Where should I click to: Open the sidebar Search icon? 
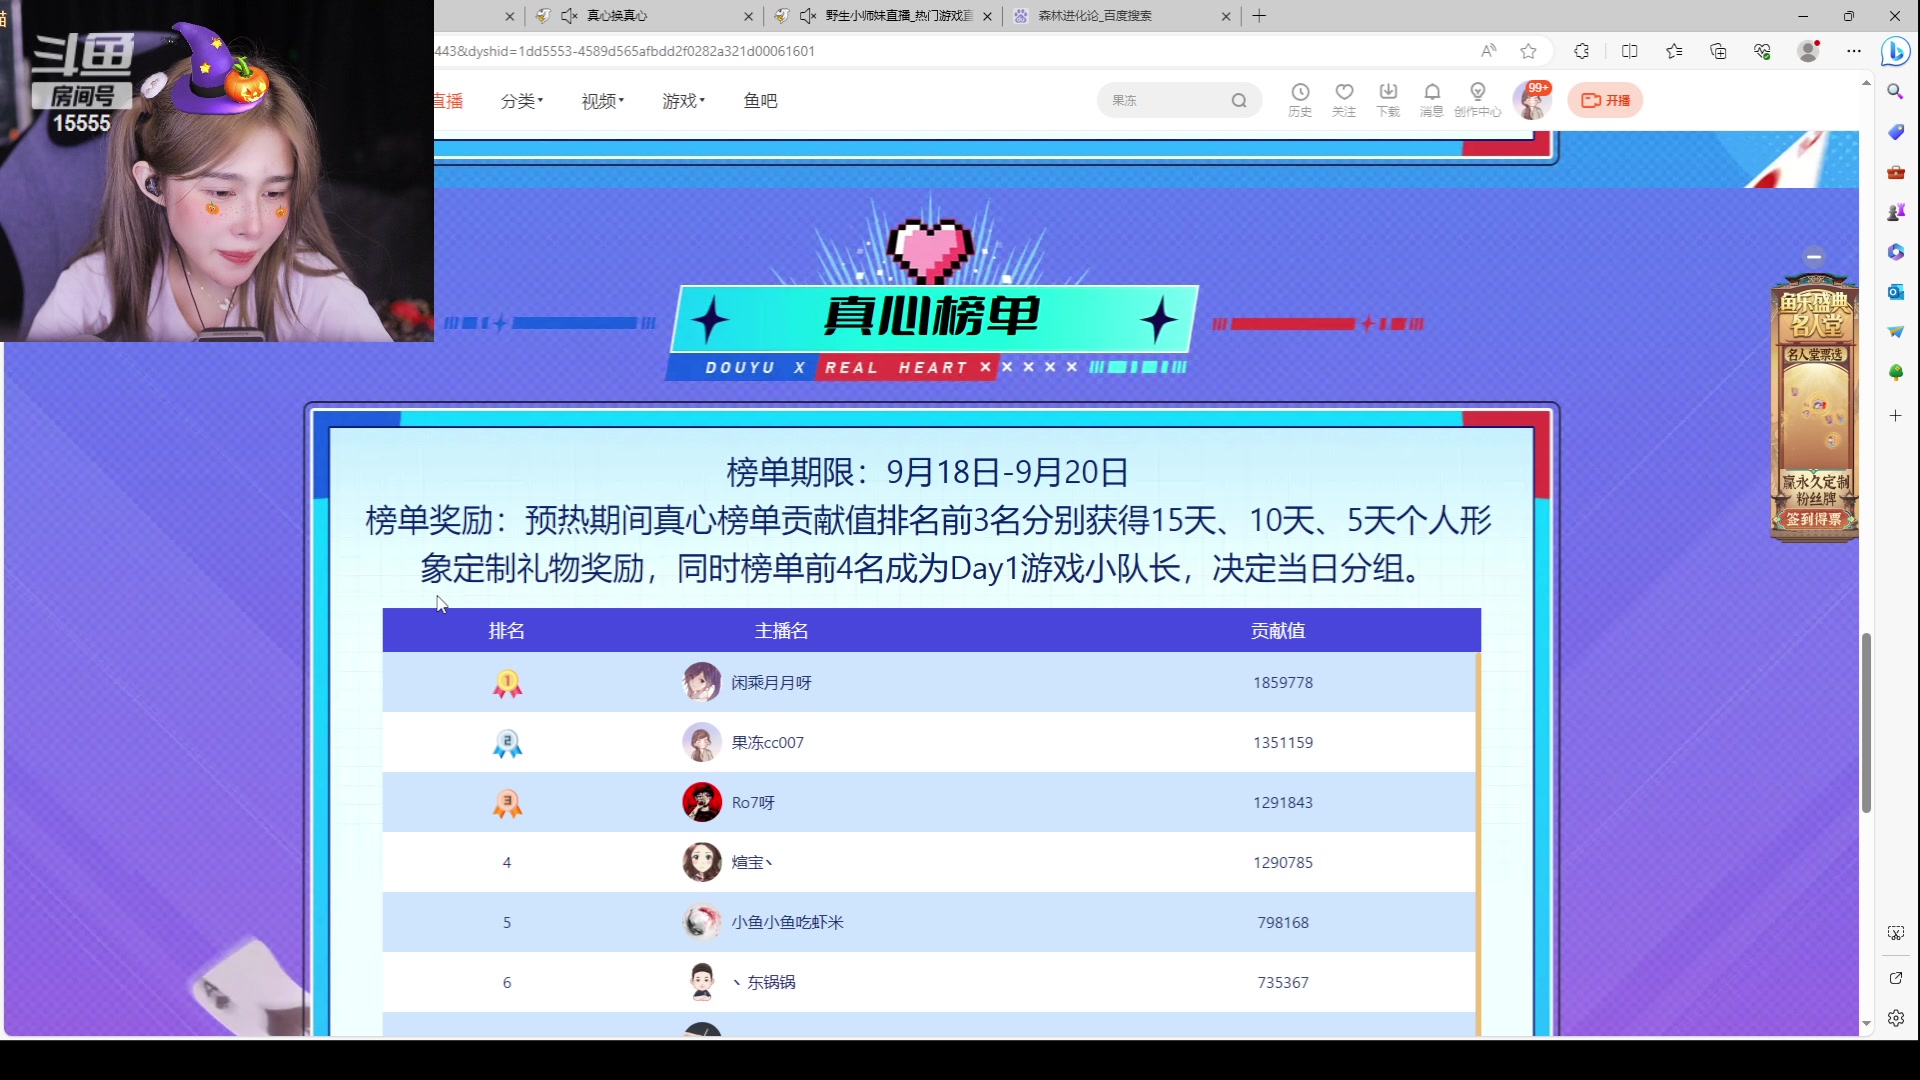[1895, 91]
